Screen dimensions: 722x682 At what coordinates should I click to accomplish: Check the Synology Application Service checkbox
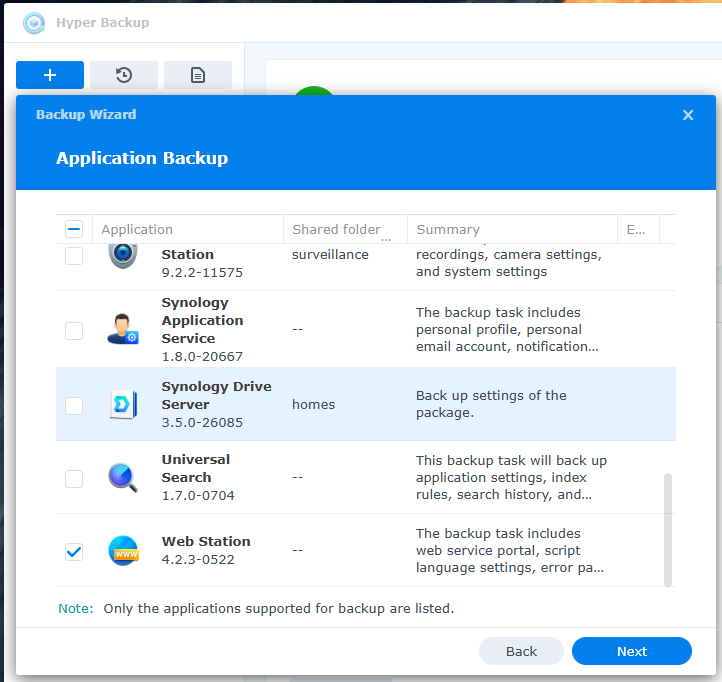(x=74, y=331)
